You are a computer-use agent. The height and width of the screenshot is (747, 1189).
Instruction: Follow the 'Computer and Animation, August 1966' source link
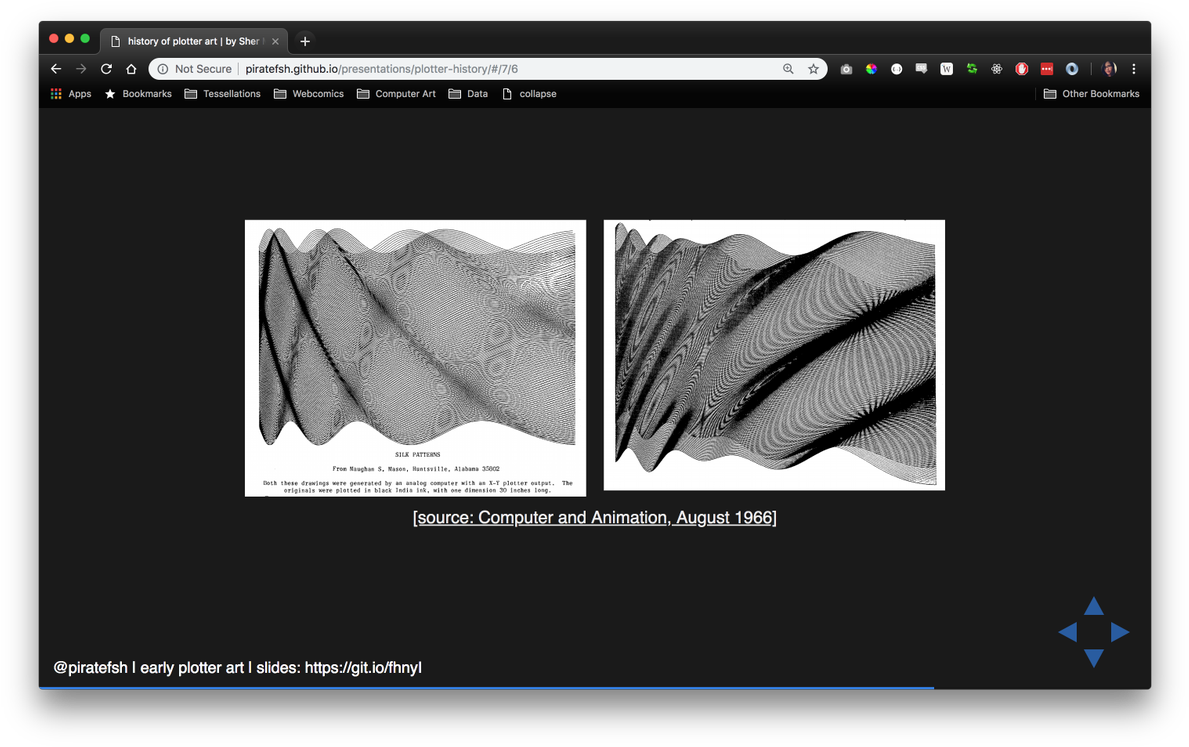(x=594, y=517)
